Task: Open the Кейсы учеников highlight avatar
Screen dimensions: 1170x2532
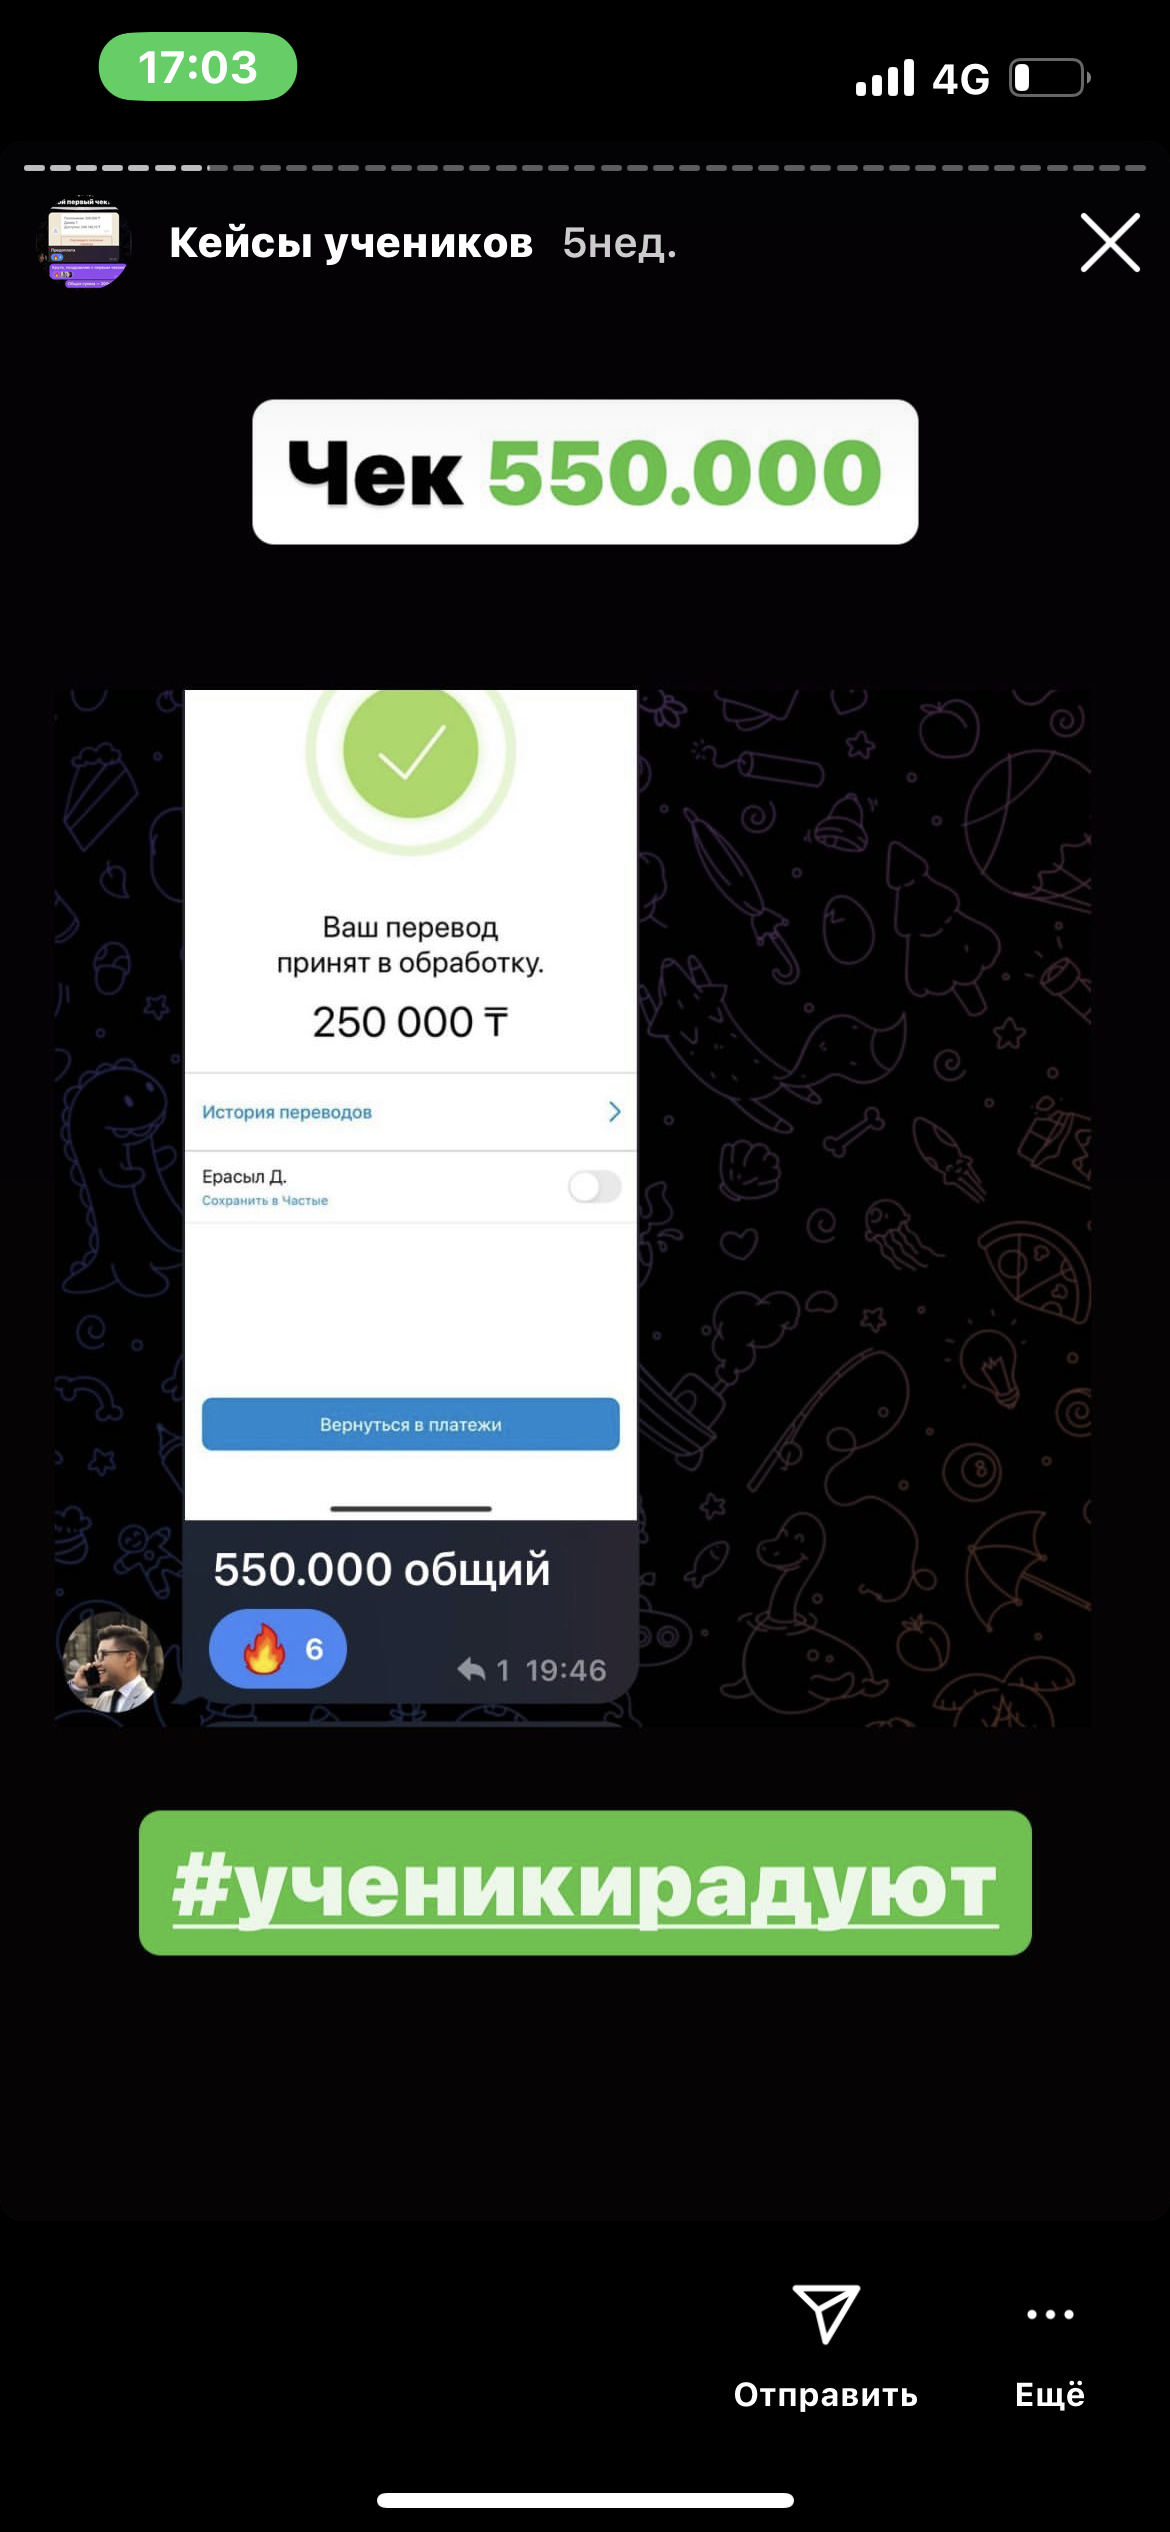Action: (85, 243)
